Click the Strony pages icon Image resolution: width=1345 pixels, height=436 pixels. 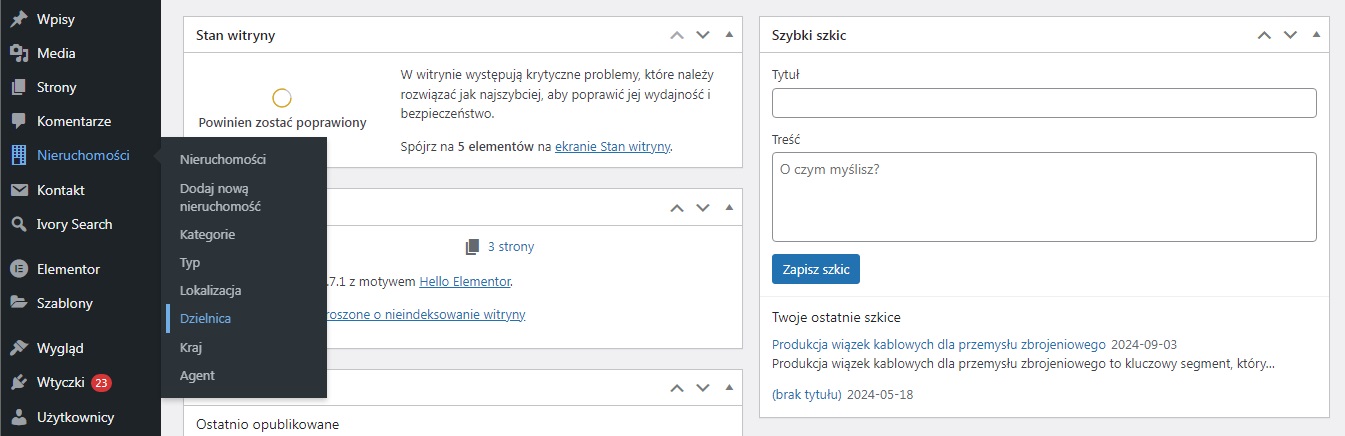point(18,87)
